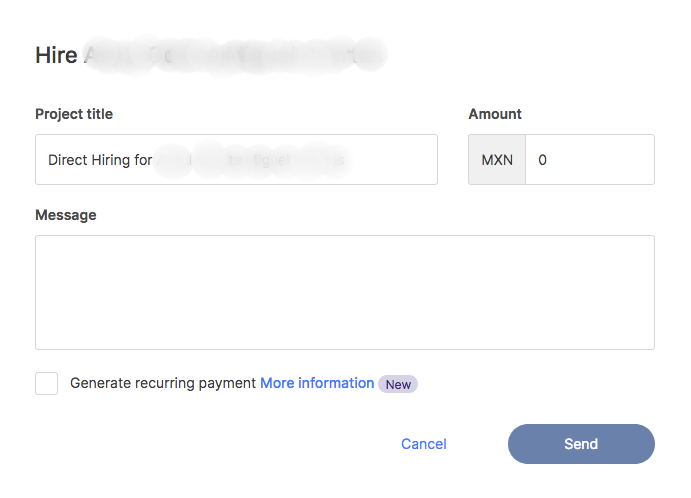
Task: Focus the Amount input showing 0
Action: (x=590, y=160)
